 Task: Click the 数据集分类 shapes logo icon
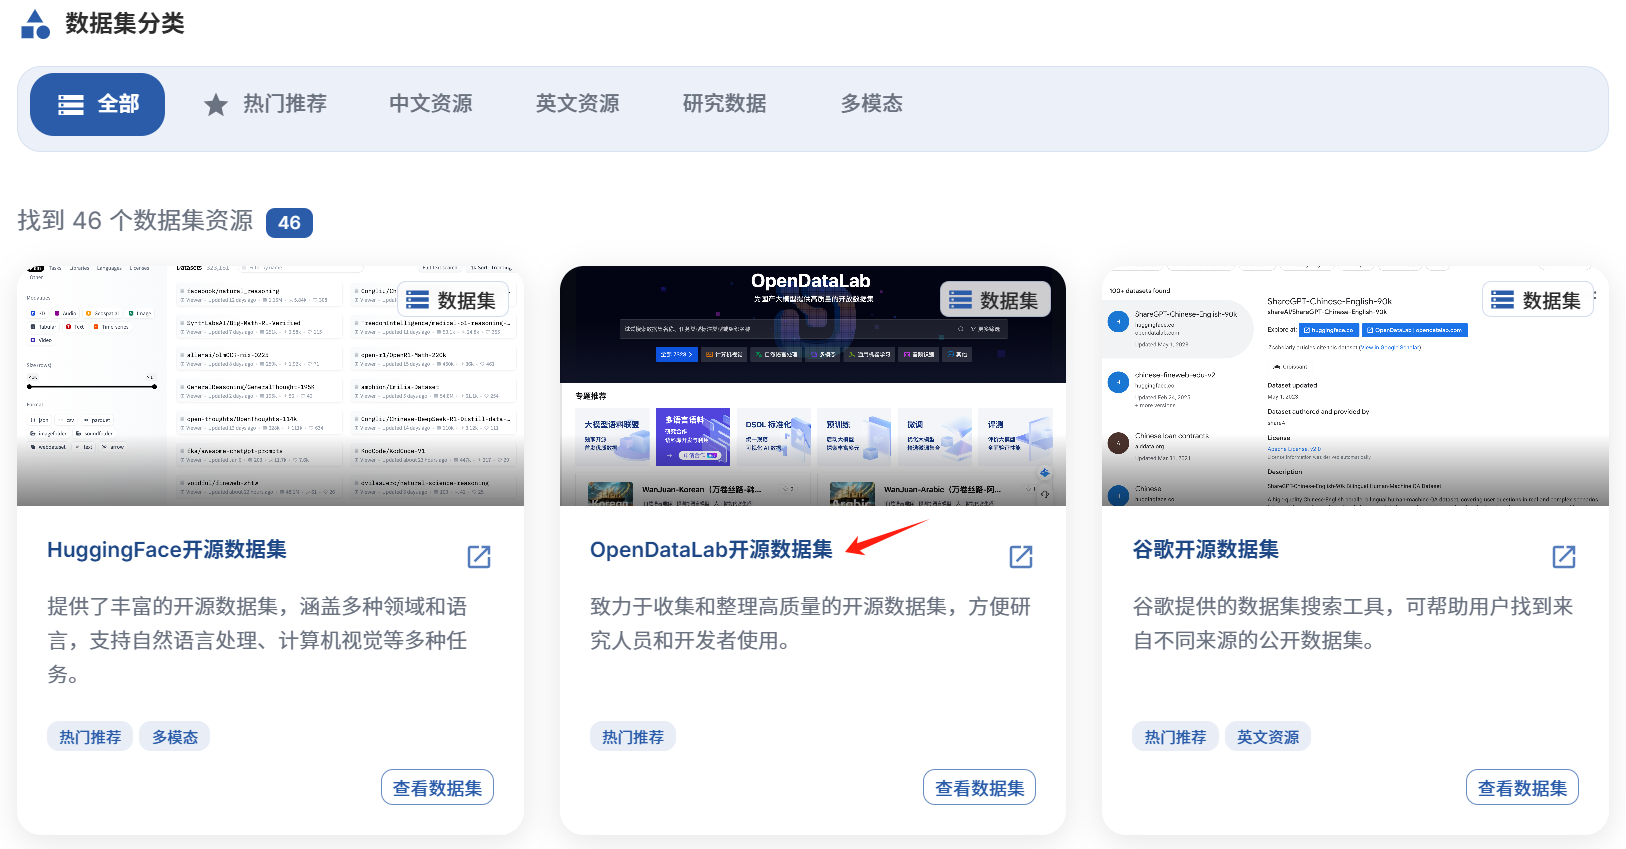[x=35, y=24]
